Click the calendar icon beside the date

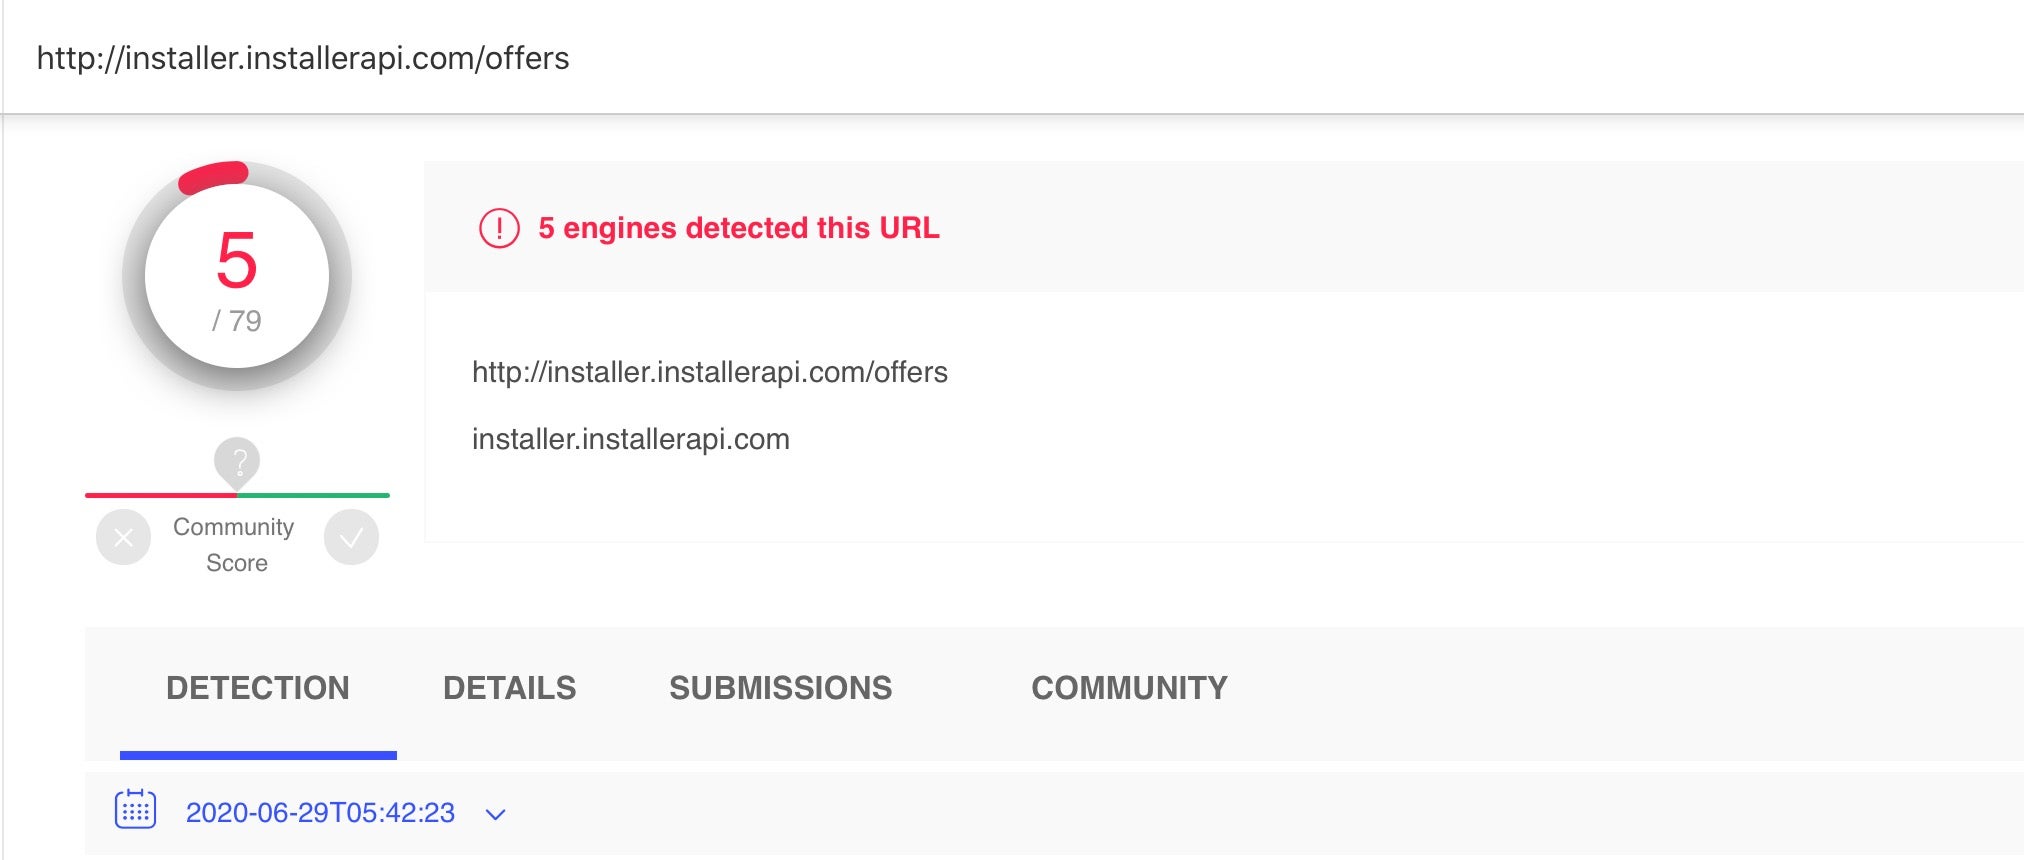click(x=135, y=810)
